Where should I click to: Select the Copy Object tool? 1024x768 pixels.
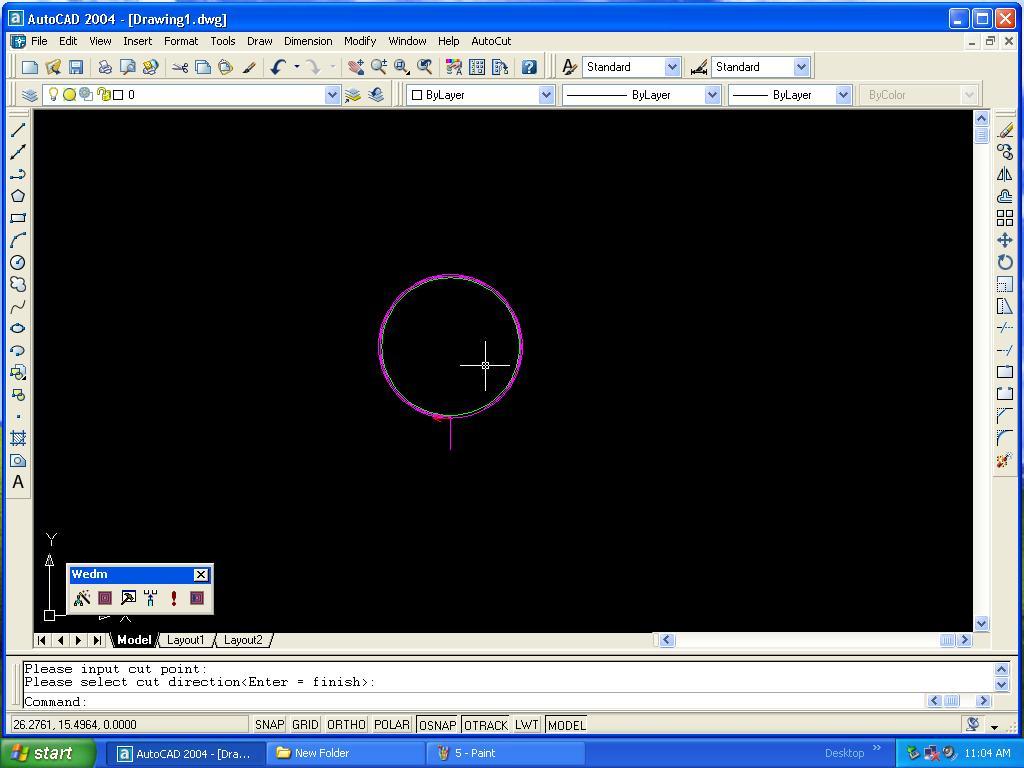click(x=1005, y=152)
